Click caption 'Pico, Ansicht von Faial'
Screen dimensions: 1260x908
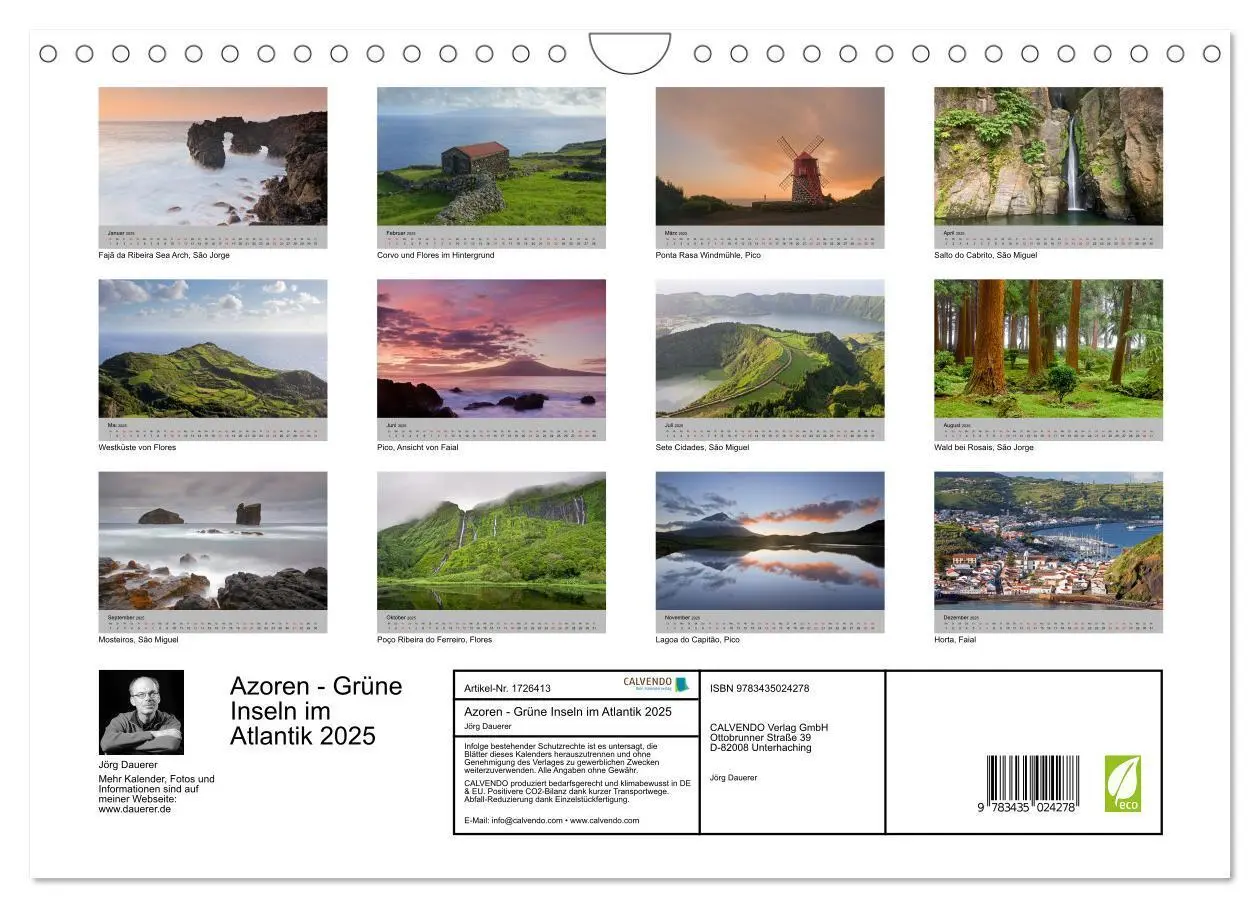click(418, 447)
